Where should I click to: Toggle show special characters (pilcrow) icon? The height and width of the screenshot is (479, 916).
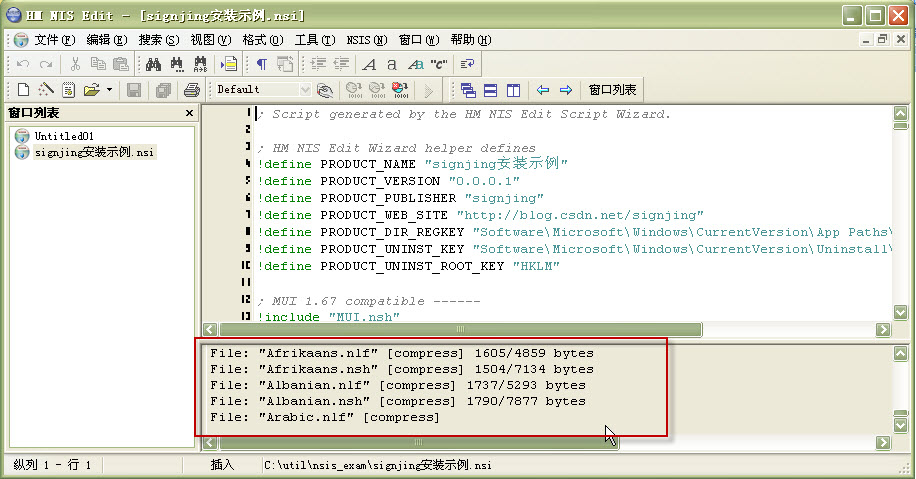pyautogui.click(x=262, y=64)
